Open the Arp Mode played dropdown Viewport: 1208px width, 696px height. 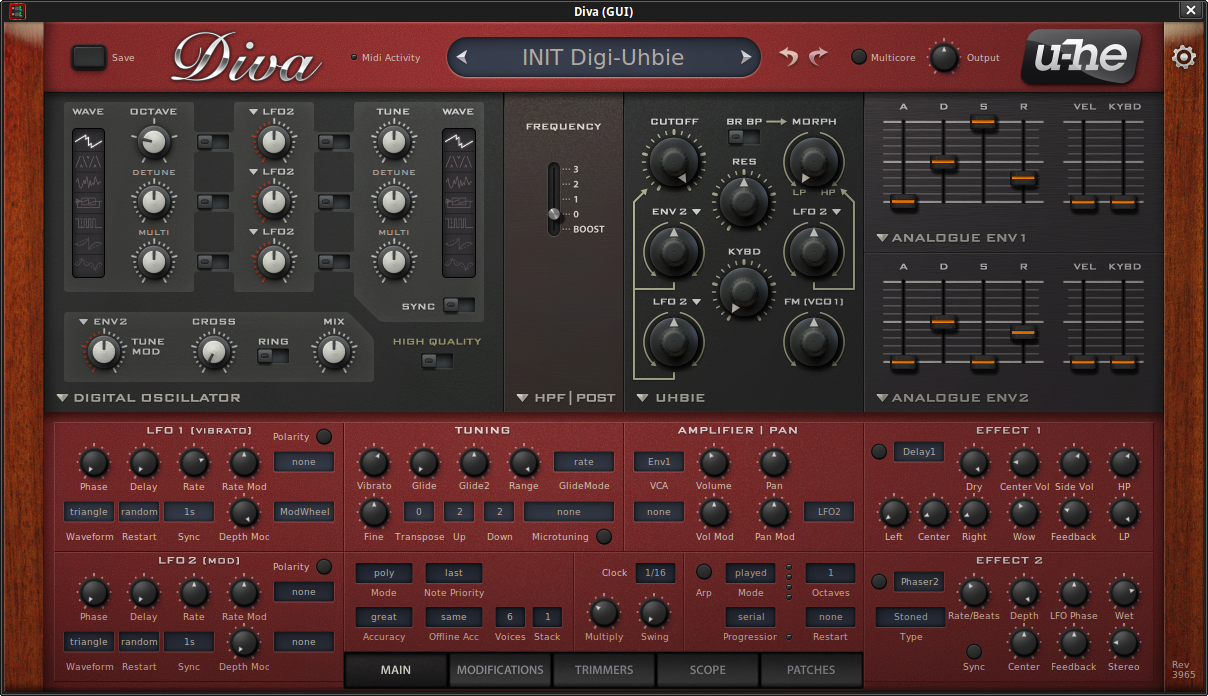coord(751,573)
